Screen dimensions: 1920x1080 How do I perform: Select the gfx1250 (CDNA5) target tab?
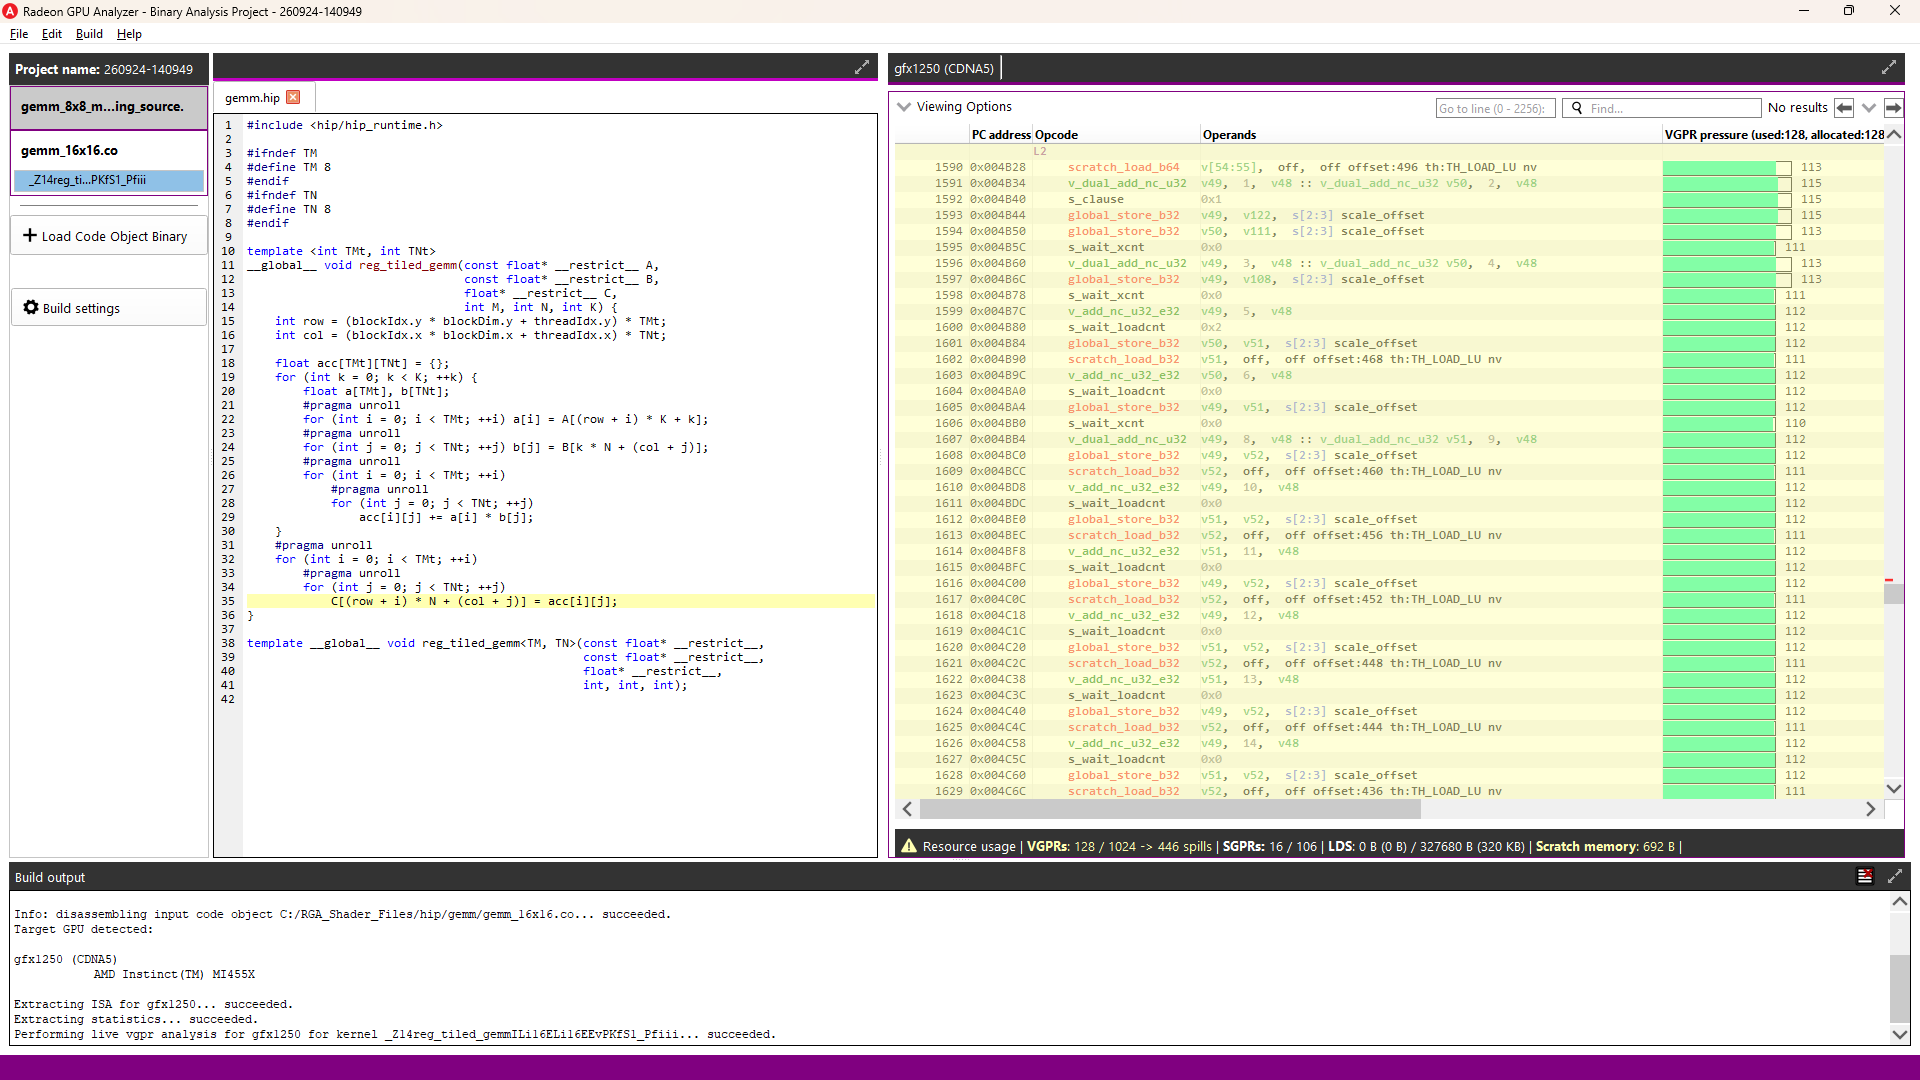point(944,68)
